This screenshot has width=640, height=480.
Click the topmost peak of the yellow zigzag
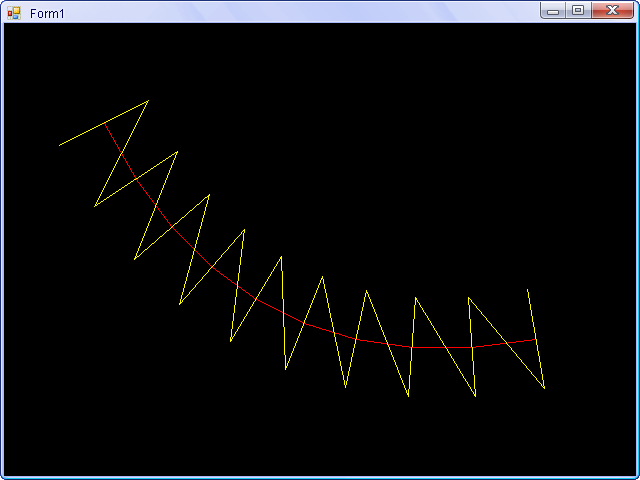148,101
